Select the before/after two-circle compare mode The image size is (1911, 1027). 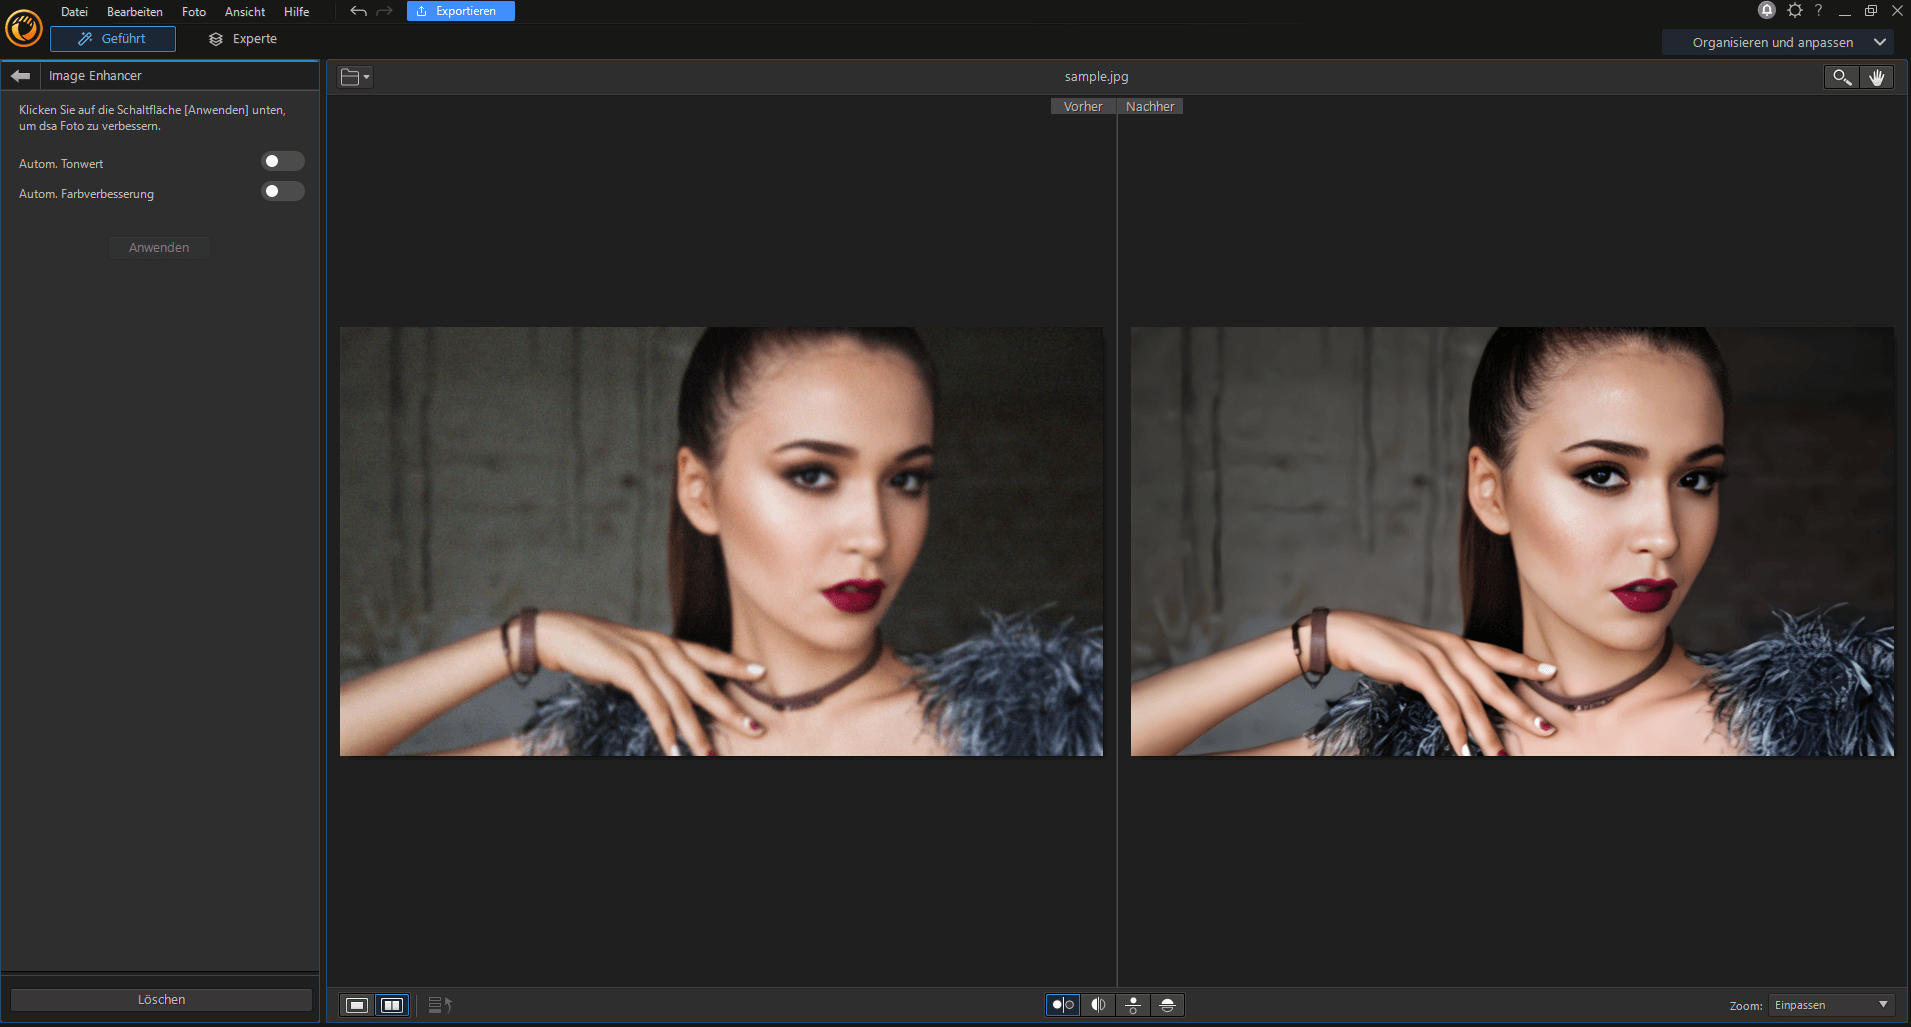pyautogui.click(x=1063, y=1005)
